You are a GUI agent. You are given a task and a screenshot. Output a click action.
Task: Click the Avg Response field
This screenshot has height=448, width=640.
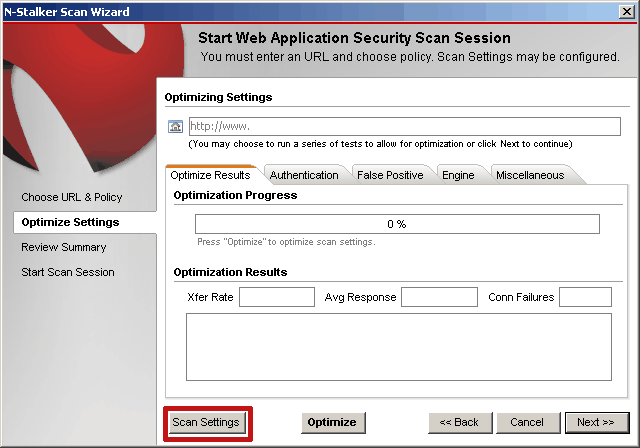pyautogui.click(x=439, y=297)
